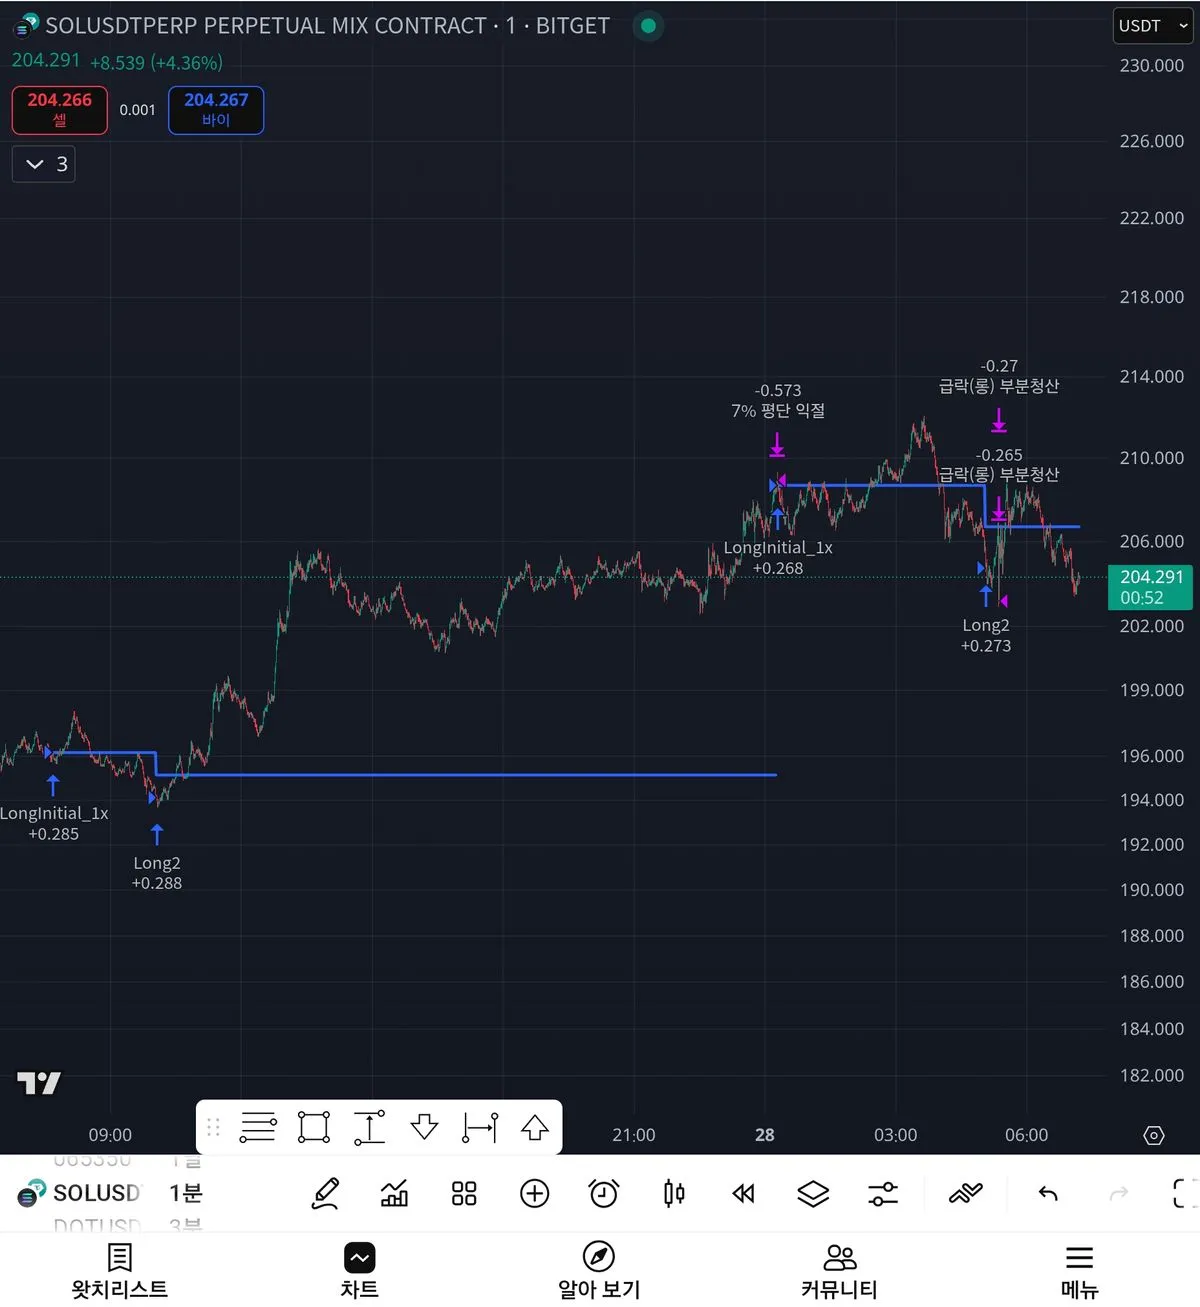This screenshot has width=1200, height=1307.
Task: Click the 7% 평단 익절 trade marker label
Action: [x=778, y=401]
